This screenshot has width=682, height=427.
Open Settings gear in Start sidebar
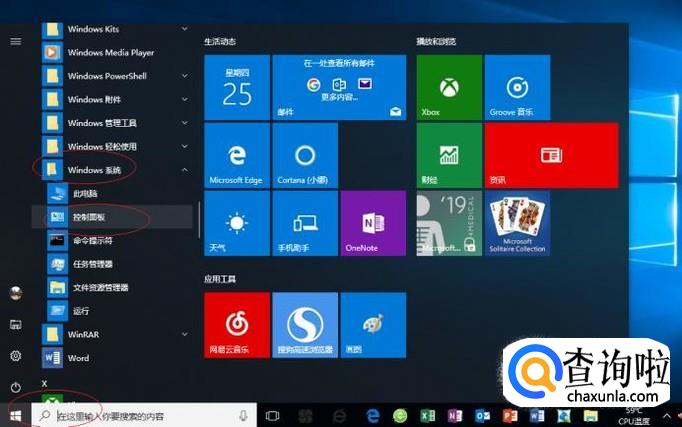(15, 356)
